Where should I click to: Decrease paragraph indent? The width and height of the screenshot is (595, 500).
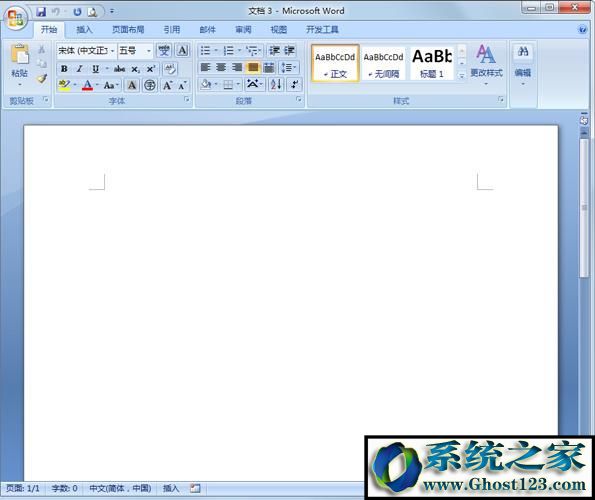[x=274, y=50]
